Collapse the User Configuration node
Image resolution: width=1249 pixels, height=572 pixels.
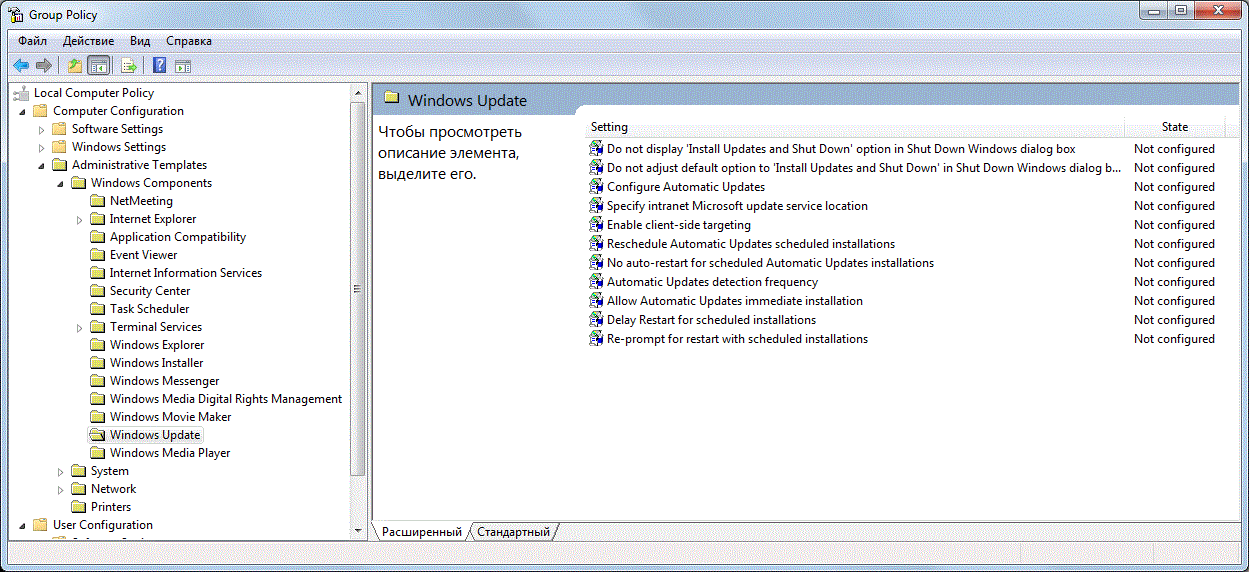[22, 525]
